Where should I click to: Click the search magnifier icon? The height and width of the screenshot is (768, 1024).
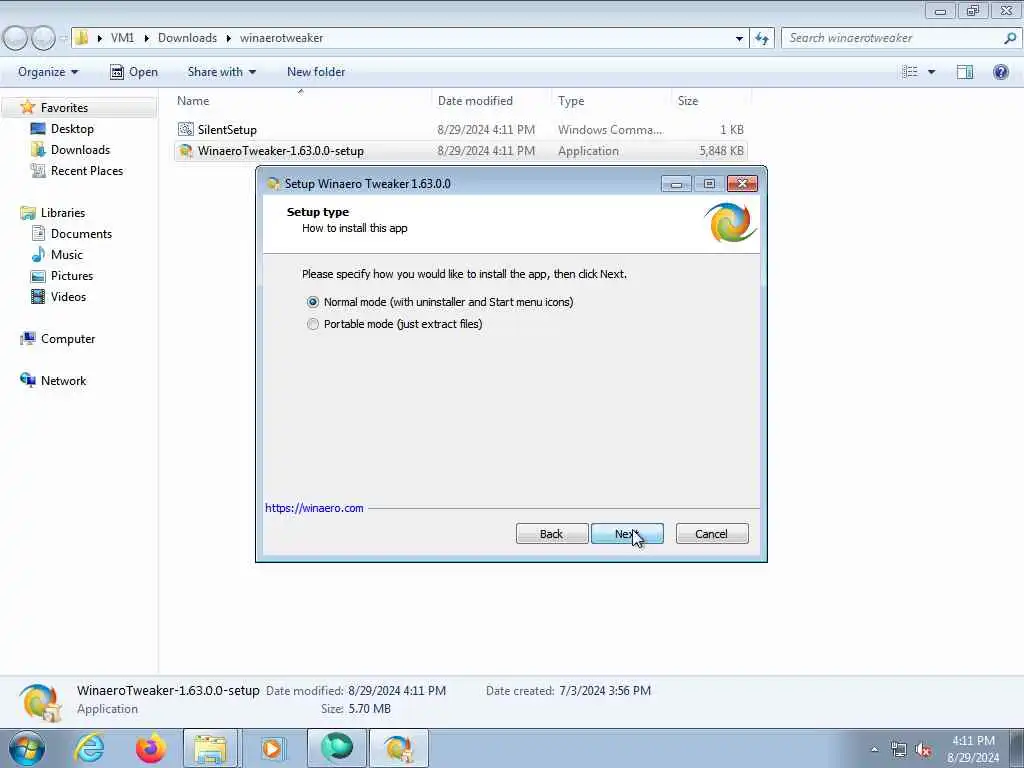point(1010,38)
